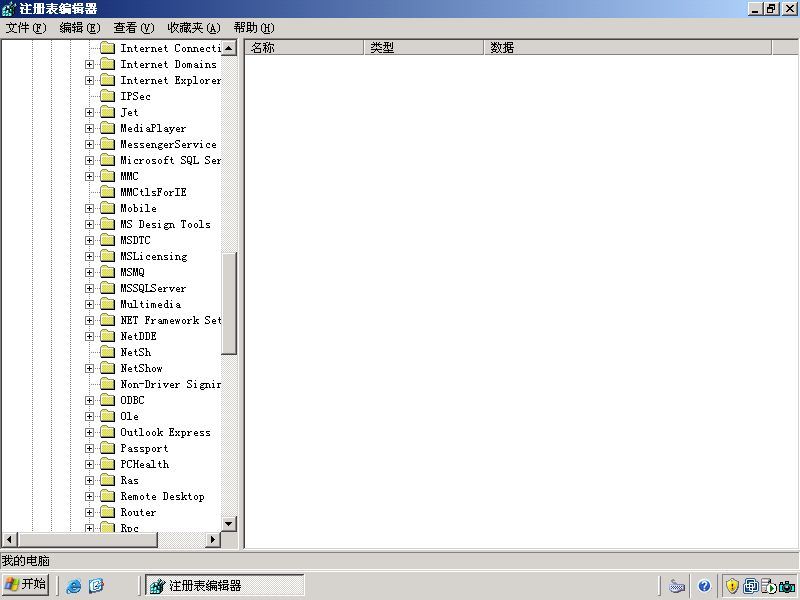Launch Internet Explorer from quick launch
Image resolution: width=800 pixels, height=600 pixels.
74,586
